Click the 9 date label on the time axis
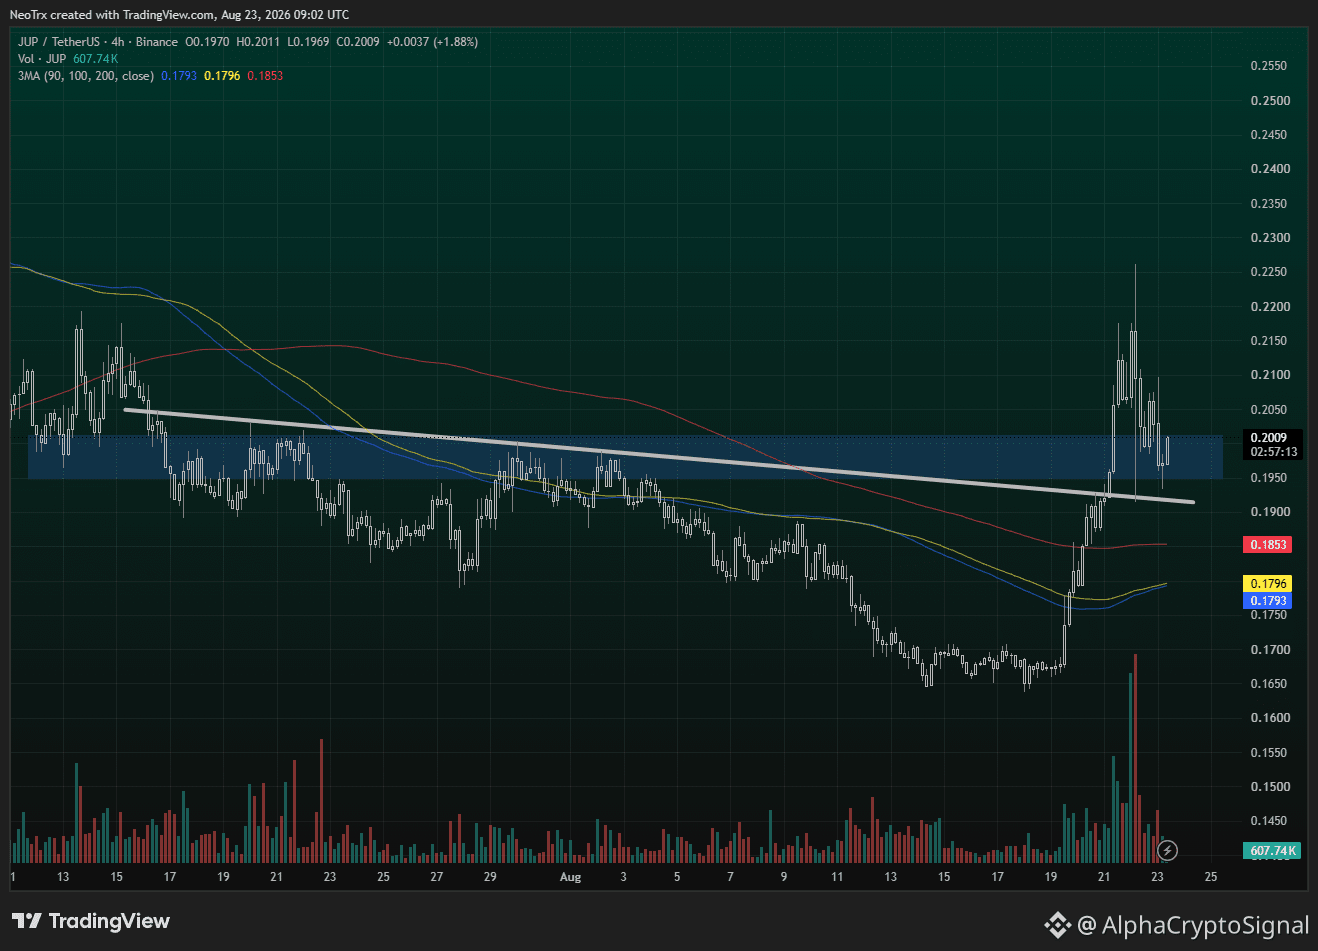 pos(784,877)
